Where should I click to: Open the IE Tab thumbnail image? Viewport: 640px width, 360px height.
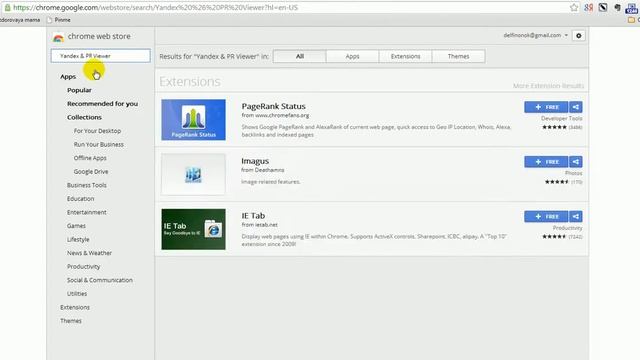tap(193, 229)
